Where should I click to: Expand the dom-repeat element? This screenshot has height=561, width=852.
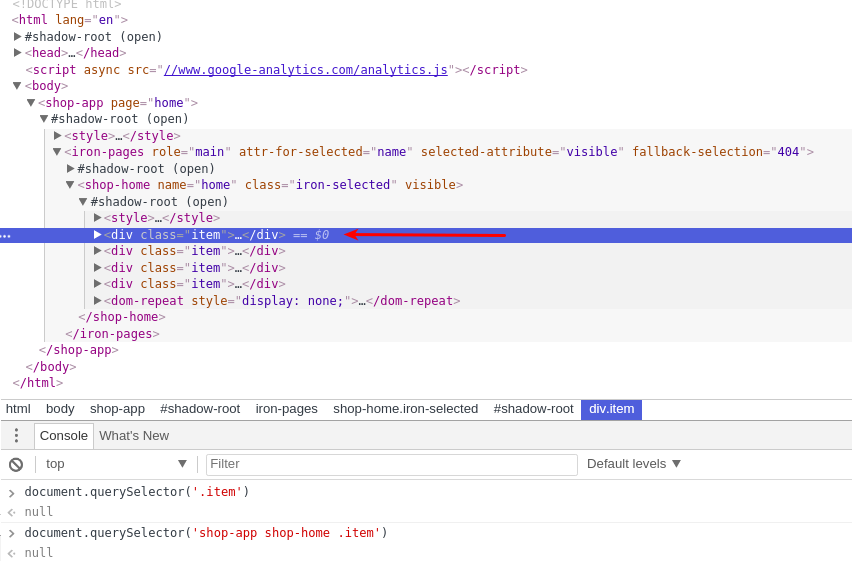tap(98, 301)
